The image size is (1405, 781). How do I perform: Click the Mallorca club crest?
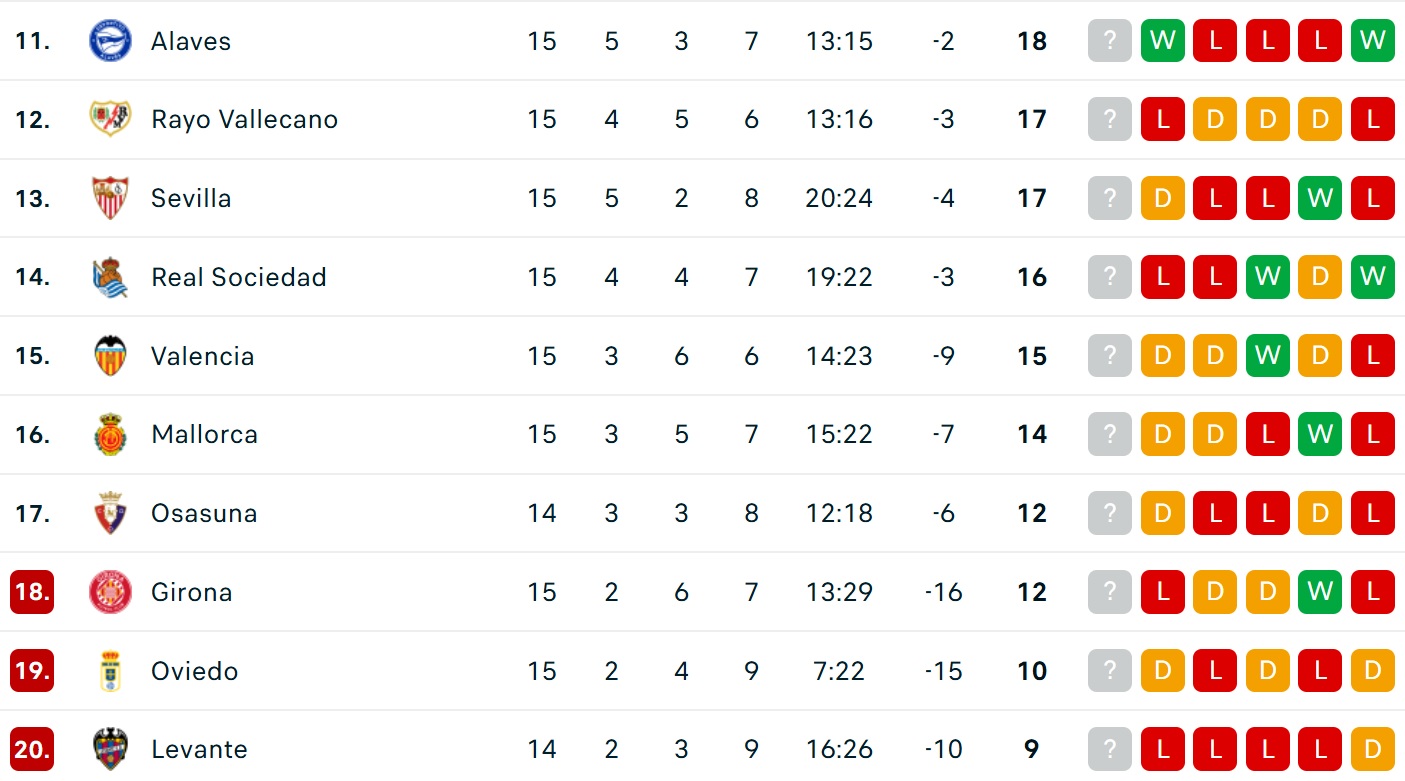coord(110,434)
